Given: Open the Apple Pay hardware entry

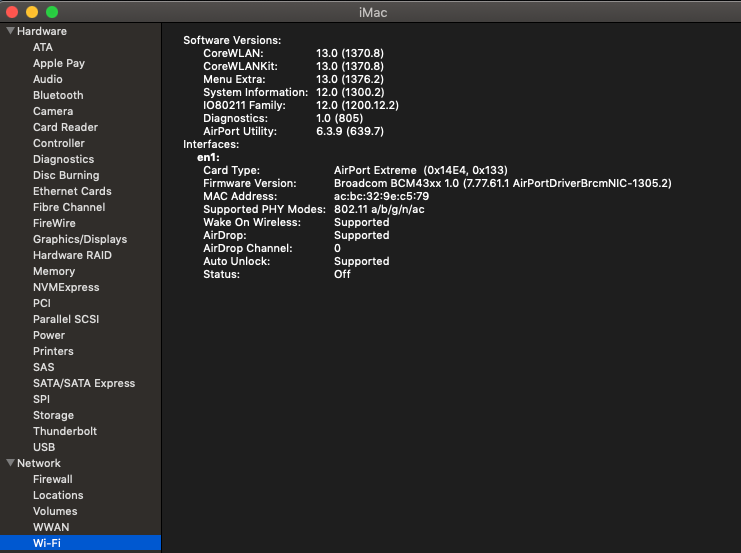Looking at the screenshot, I should point(59,63).
